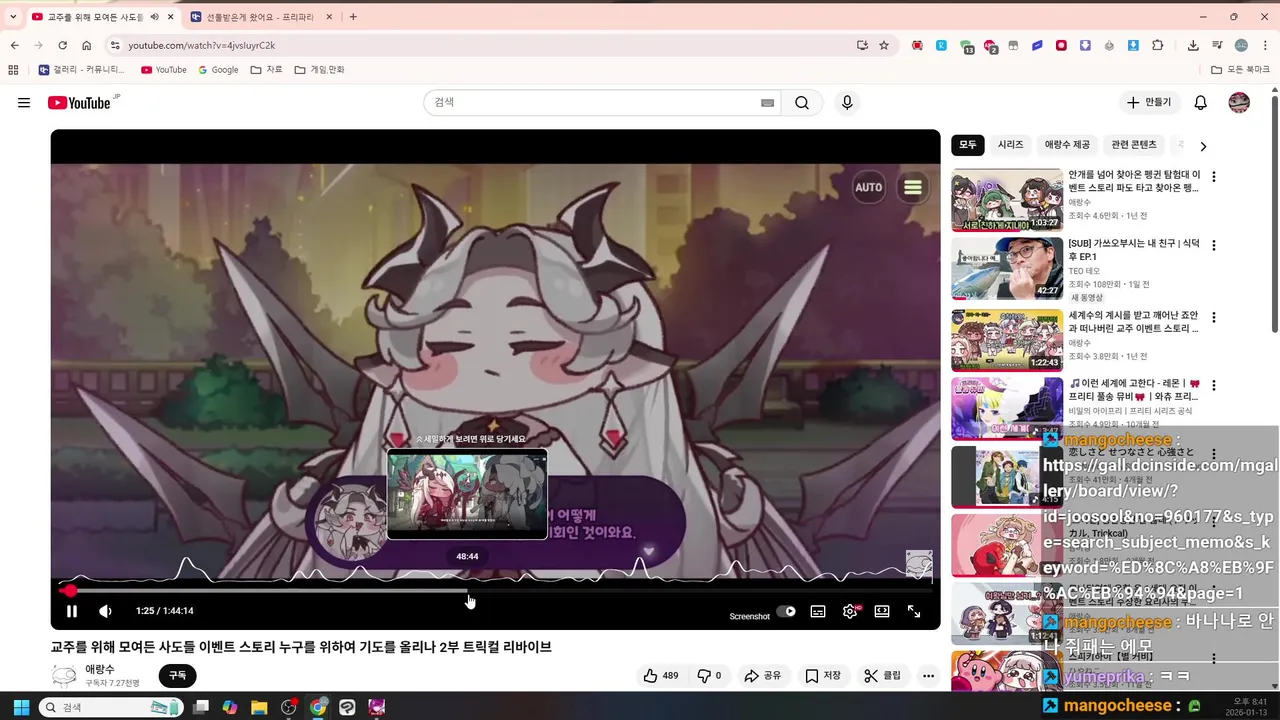Open the 세계수의 계시를 받고 video thumbnail
1280x720 pixels.
1007,340
